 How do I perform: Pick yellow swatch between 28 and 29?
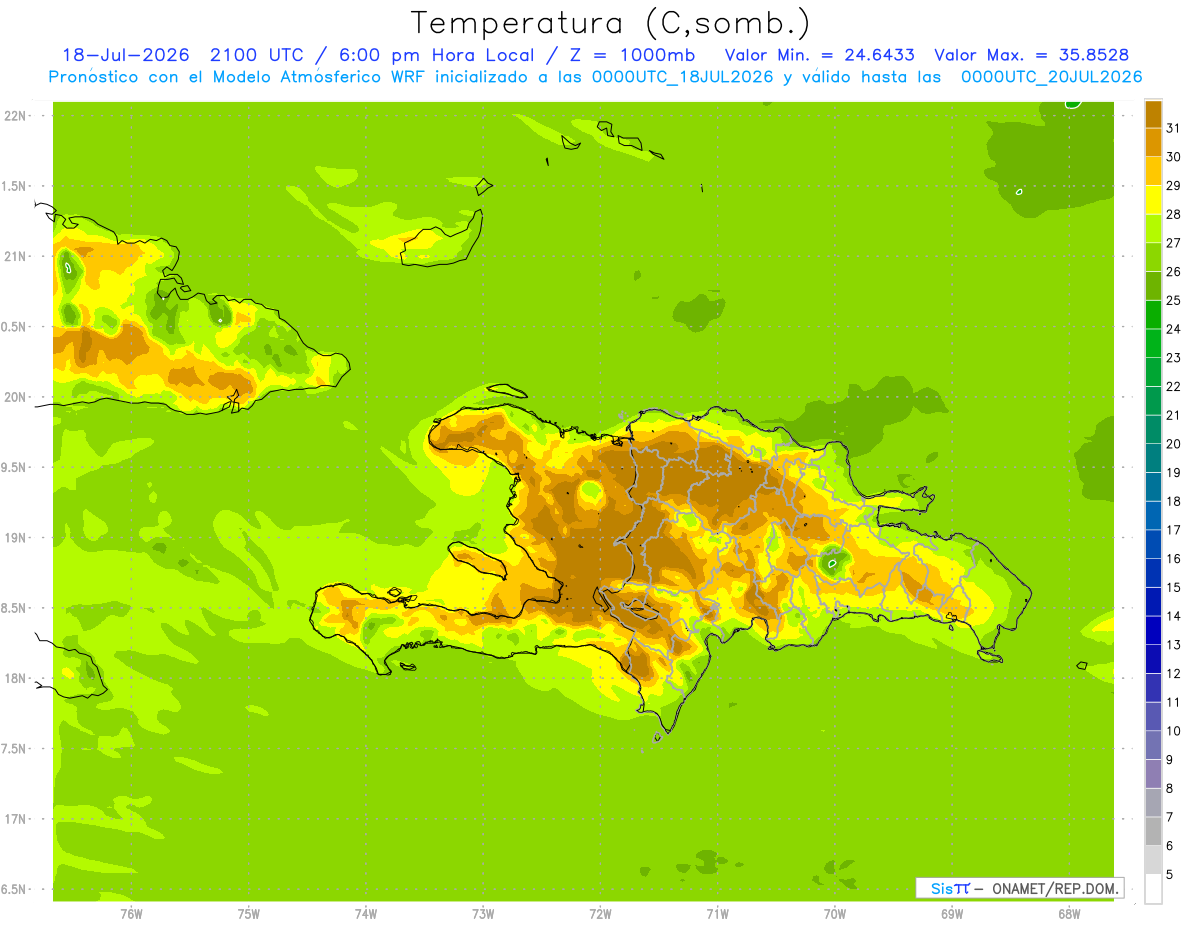click(1153, 200)
